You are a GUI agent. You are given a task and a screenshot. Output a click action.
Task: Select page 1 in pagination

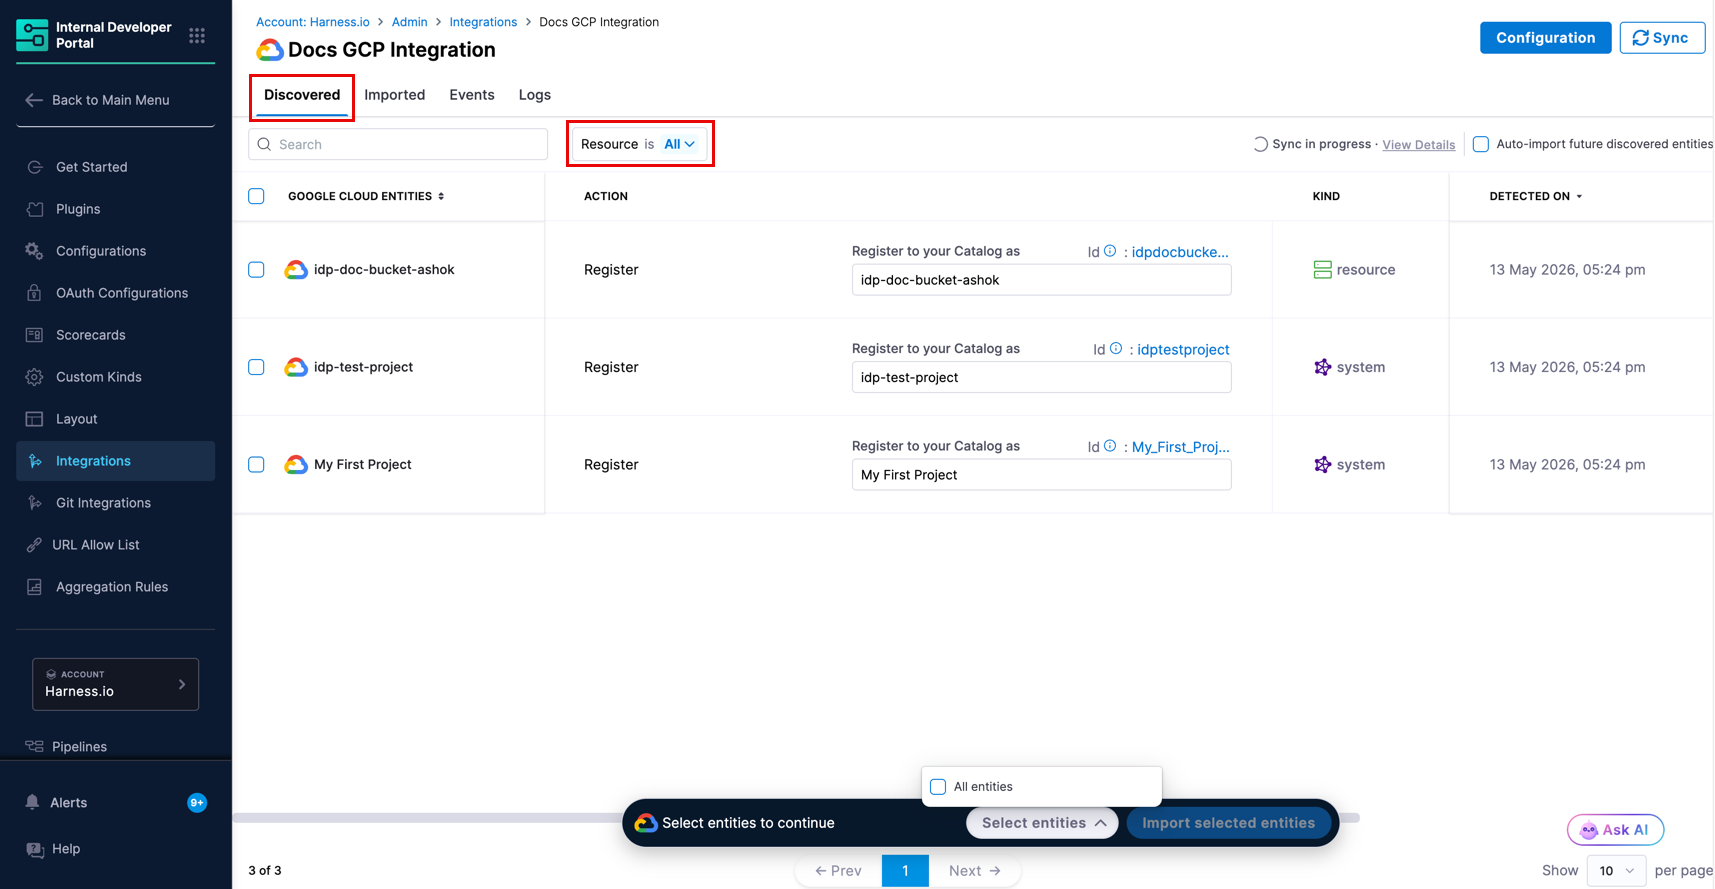[905, 871]
